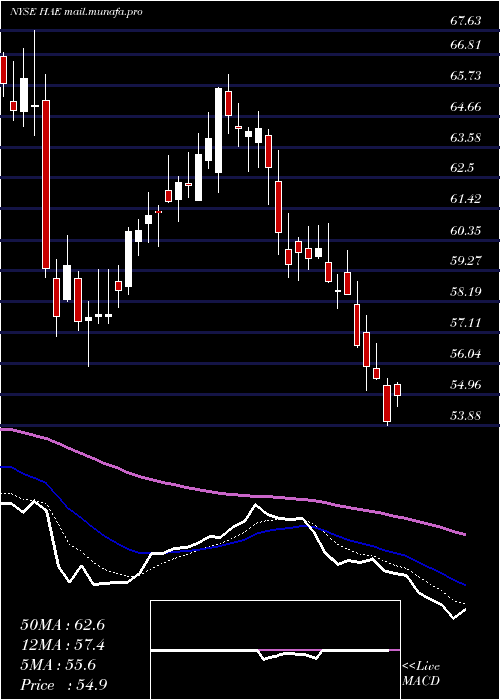This screenshot has height=700, width=500.
Task: Click the NYSE HAE mail.munafa.pro chart title
Action: click(76, 12)
